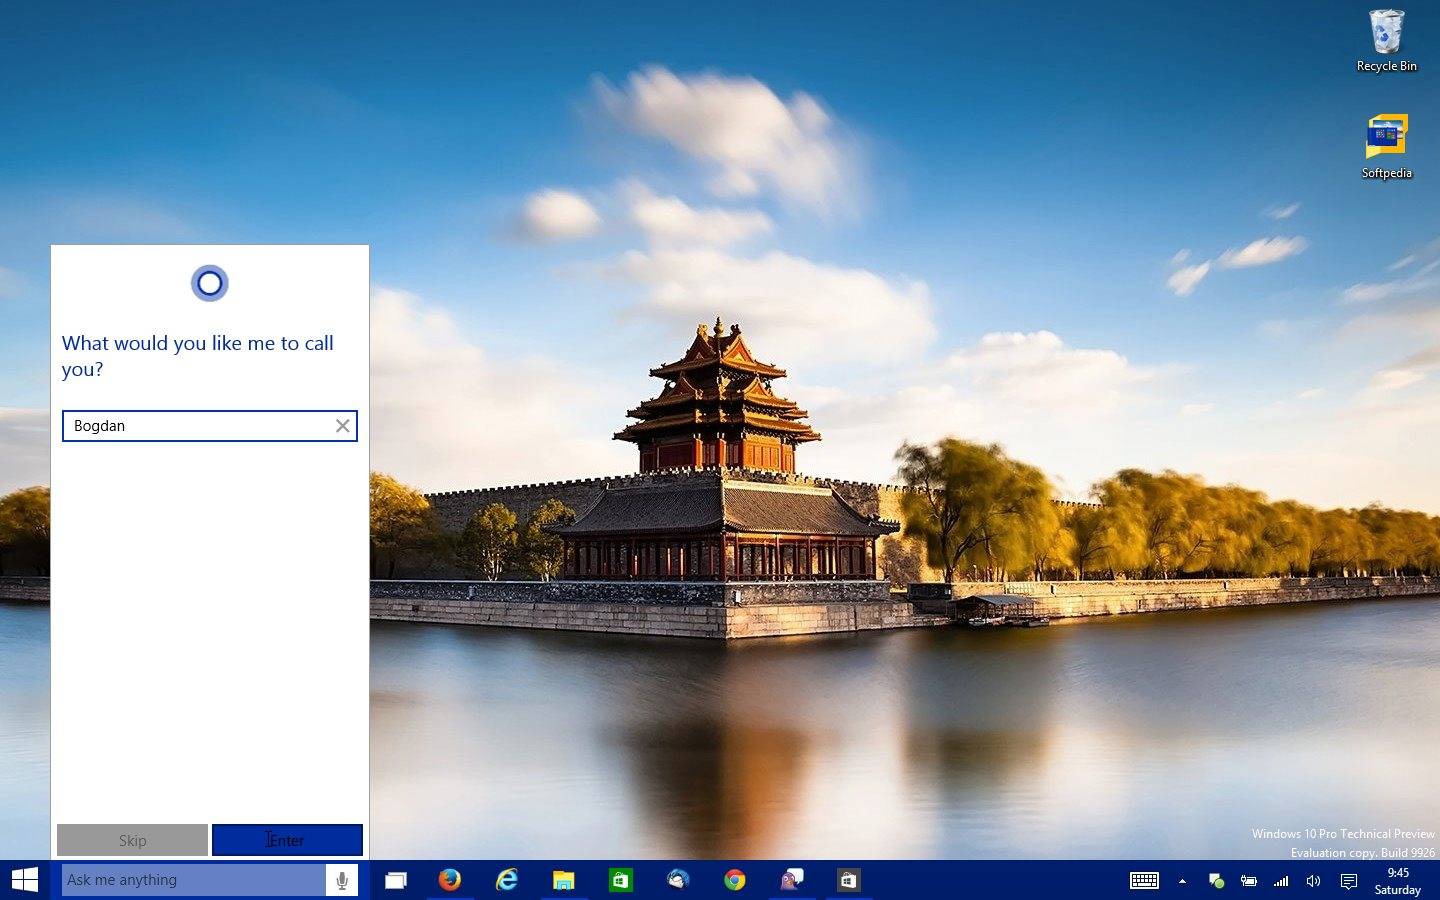Viewport: 1440px width, 900px height.
Task: Open File Explorer from the taskbar
Action: (x=564, y=880)
